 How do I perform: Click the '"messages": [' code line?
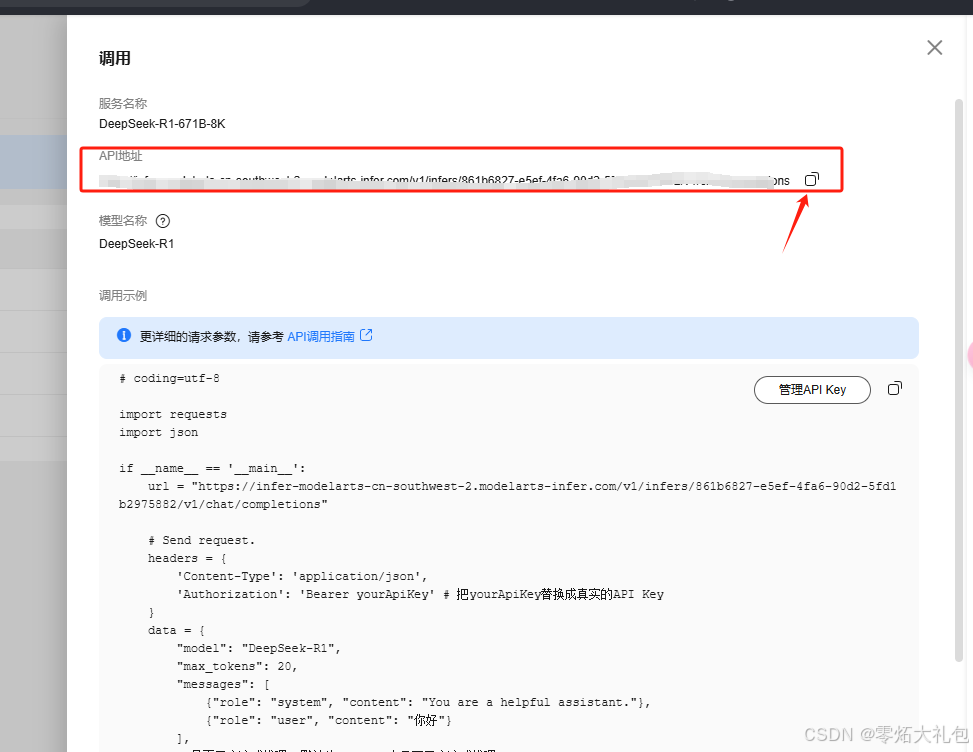pos(223,684)
